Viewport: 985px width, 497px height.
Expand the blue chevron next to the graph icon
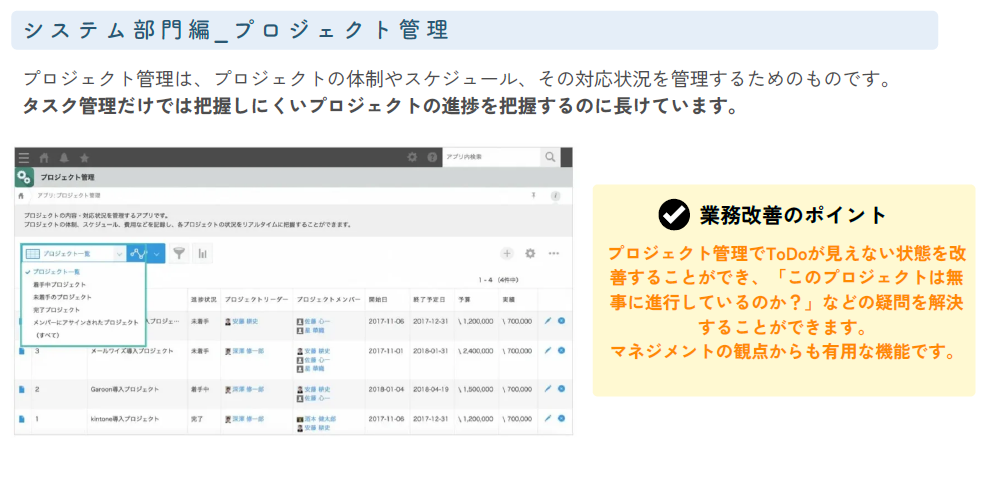click(156, 254)
